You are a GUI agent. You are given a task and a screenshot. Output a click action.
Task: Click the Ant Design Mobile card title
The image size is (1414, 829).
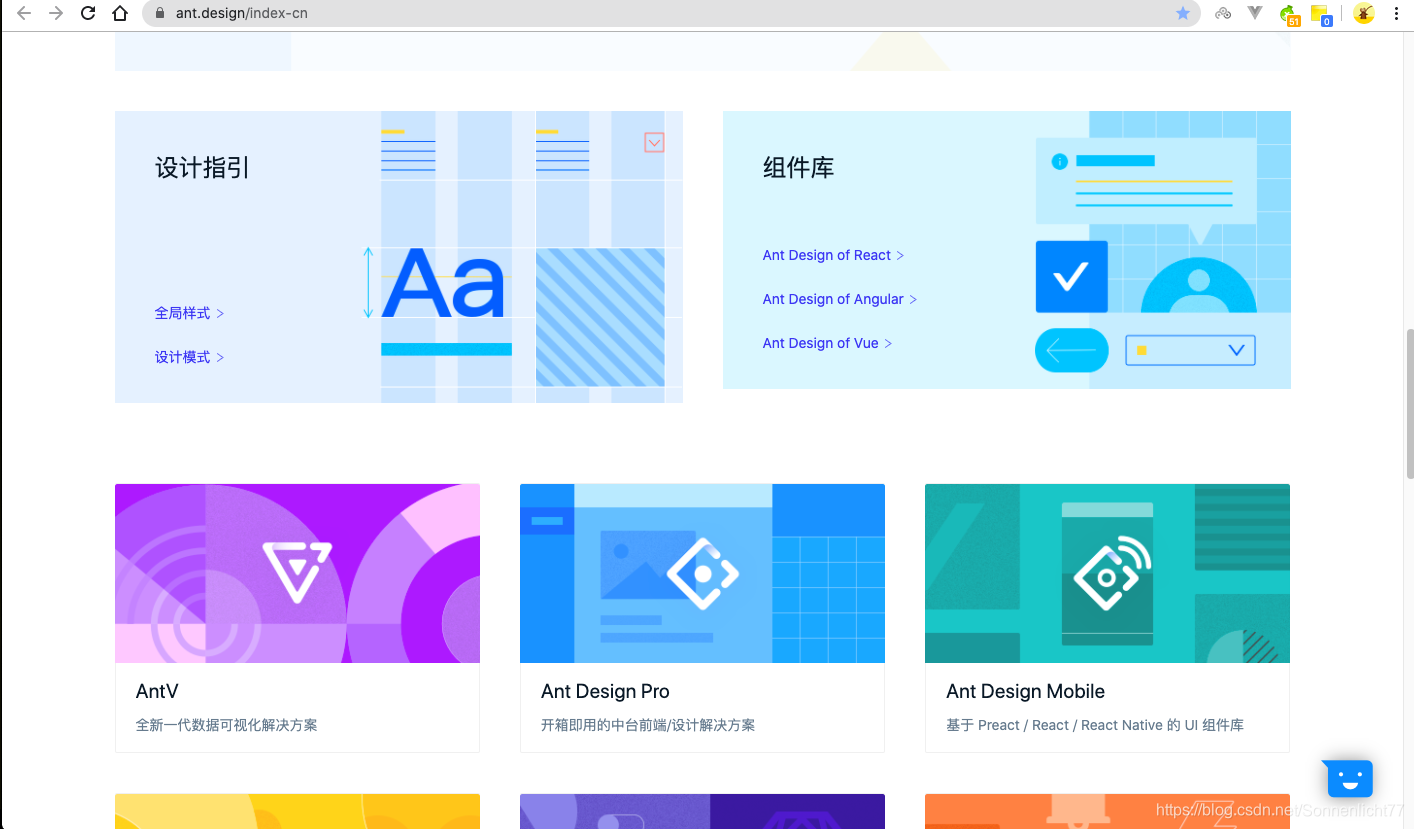click(x=1025, y=691)
